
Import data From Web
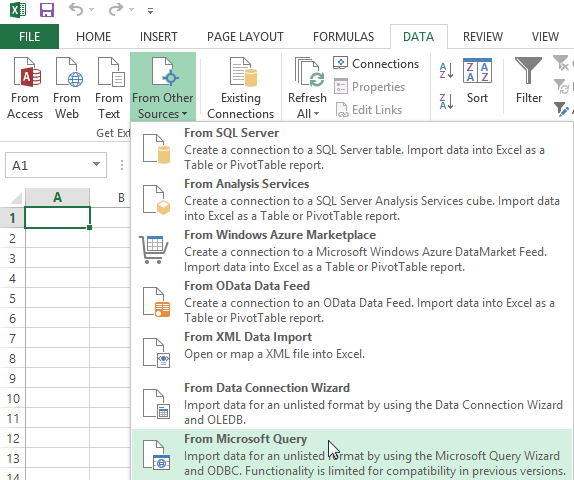coord(67,88)
